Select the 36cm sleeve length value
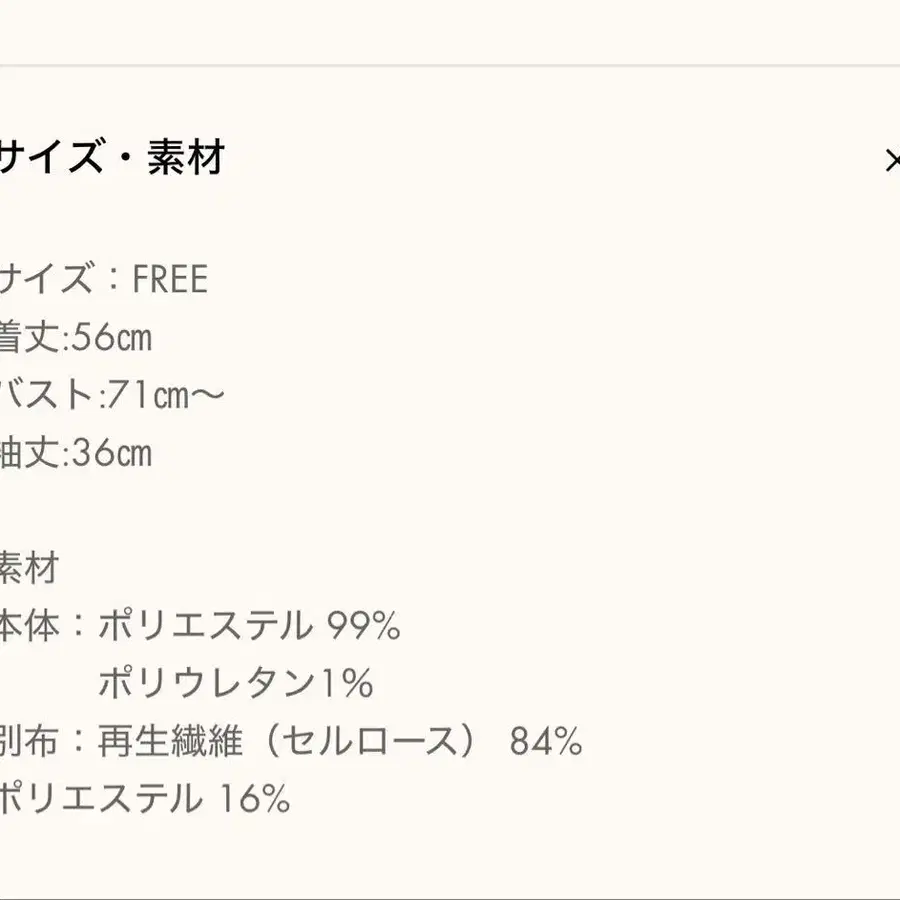 click(x=111, y=453)
